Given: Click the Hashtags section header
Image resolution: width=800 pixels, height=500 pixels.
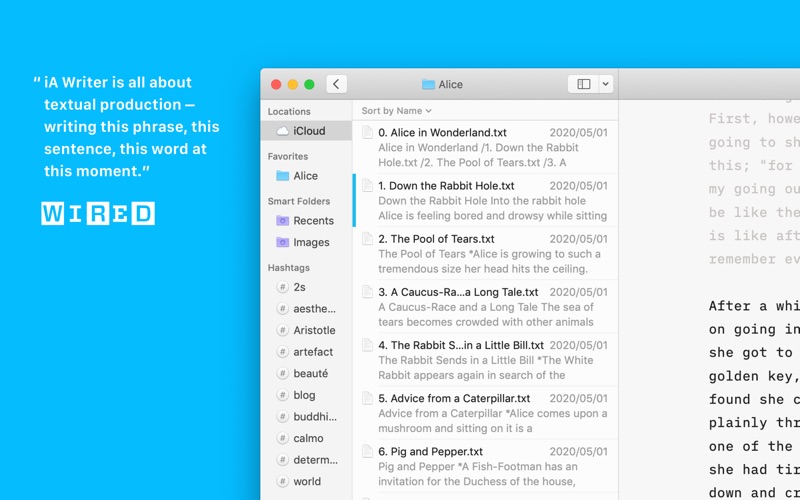Looking at the screenshot, I should [x=288, y=267].
